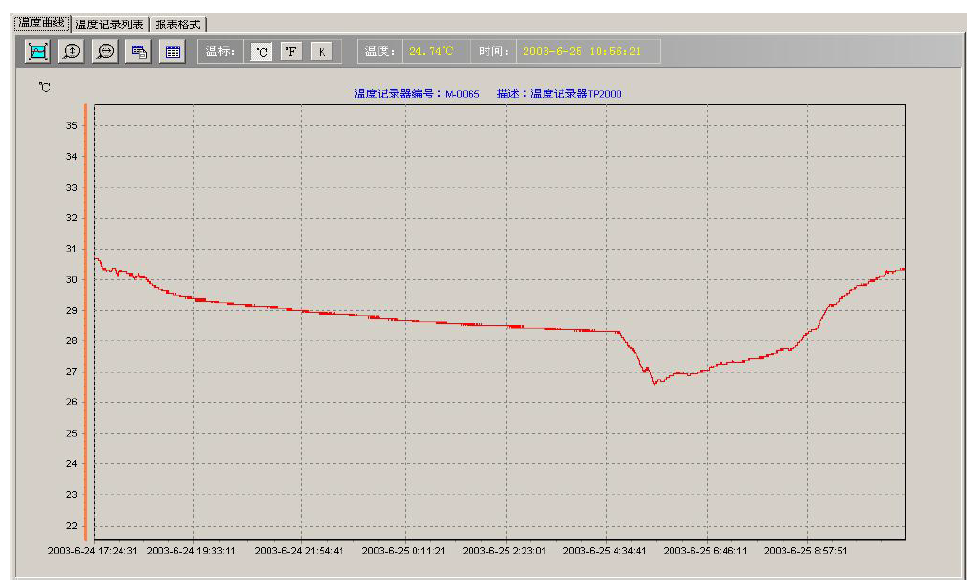
Task: Select the fit-to-window chart view icon
Action: click(x=38, y=52)
